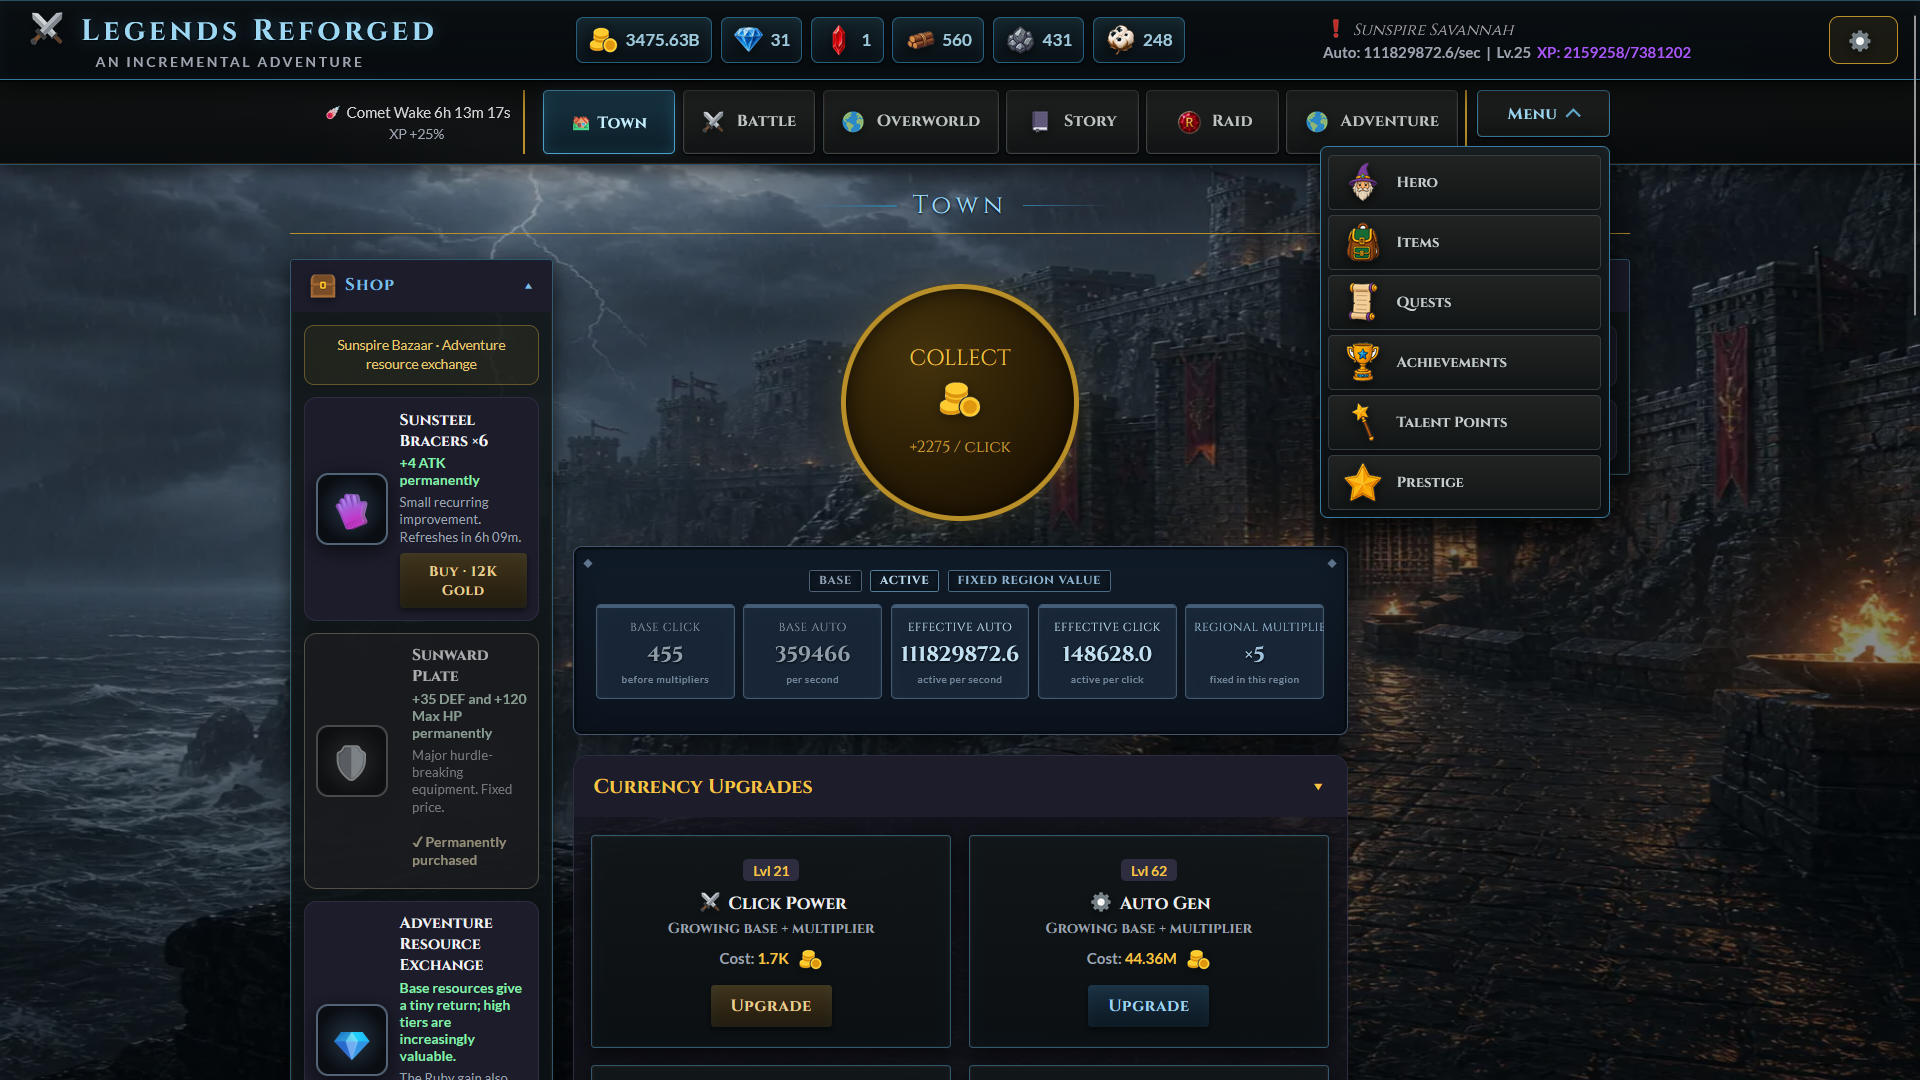Click the scroll Quests icon
The image size is (1920, 1080).
(1362, 302)
